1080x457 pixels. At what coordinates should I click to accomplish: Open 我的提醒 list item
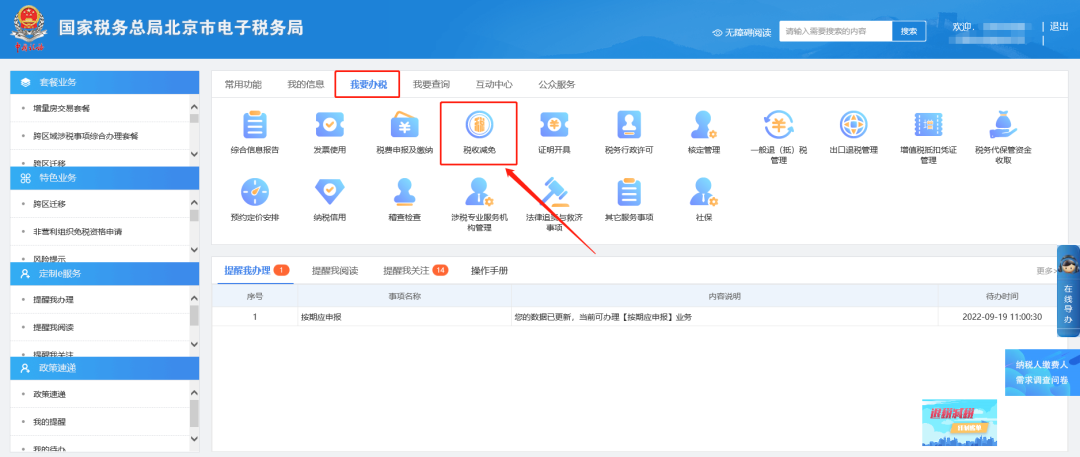point(49,421)
